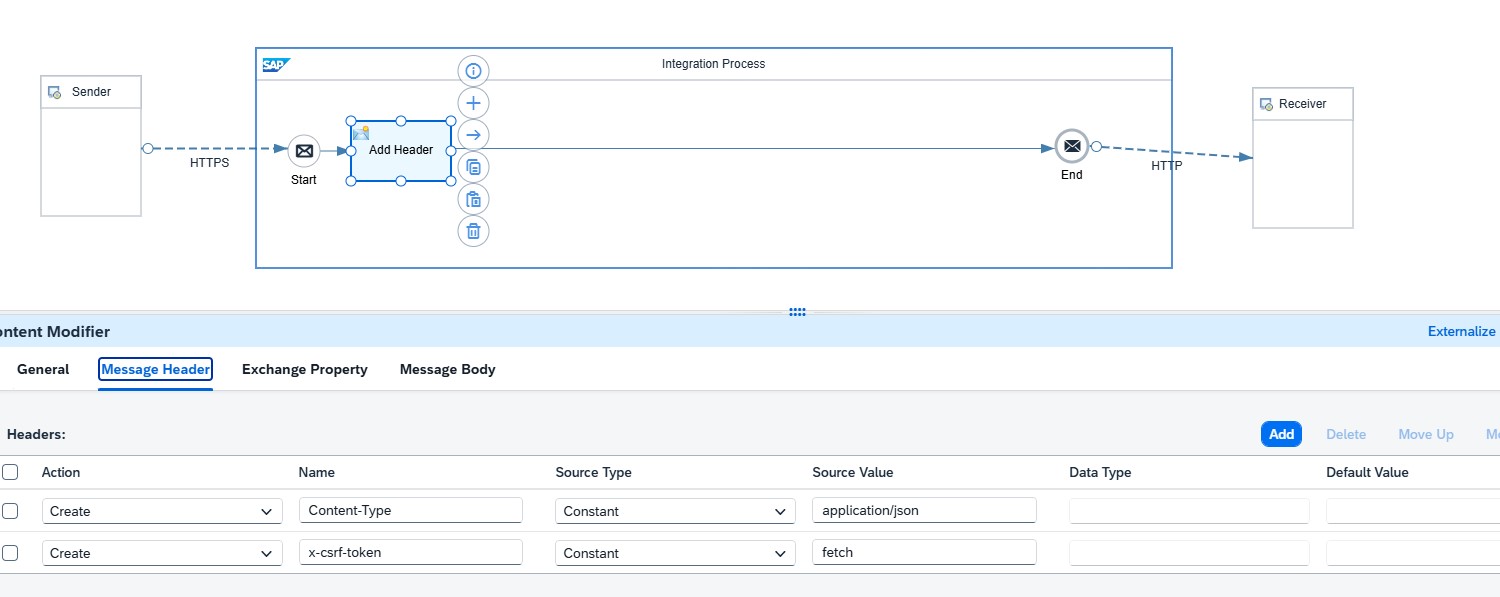Open the Message Body tab
This screenshot has width=1500, height=597.
point(447,370)
